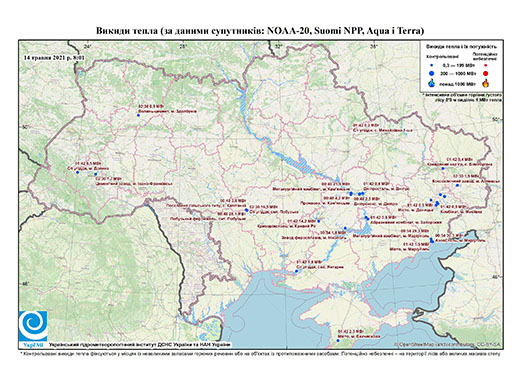
Task: Click the institute credit line beside logo
Action: pos(139,344)
